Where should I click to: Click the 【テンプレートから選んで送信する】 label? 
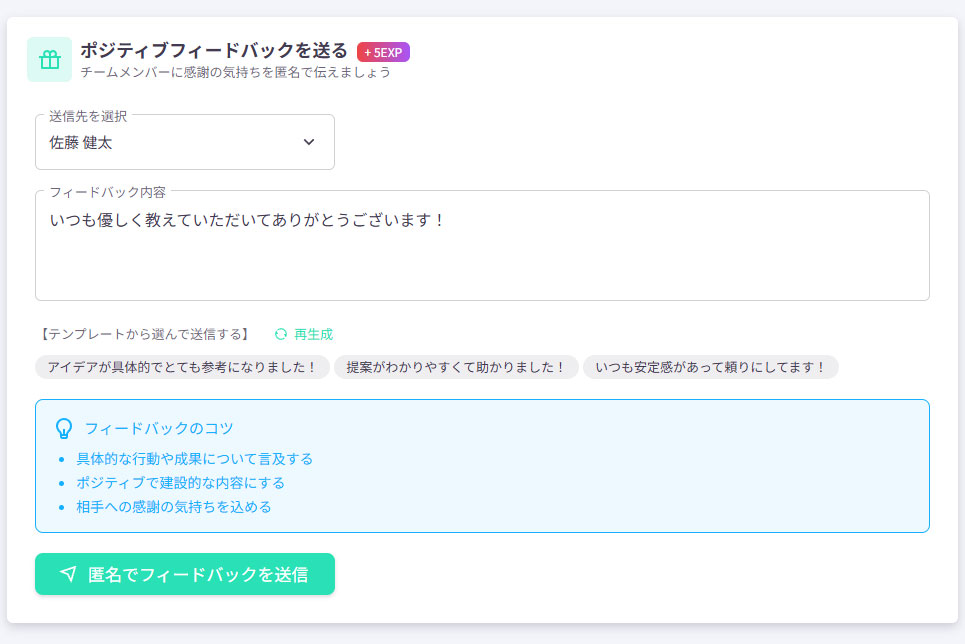point(145,334)
